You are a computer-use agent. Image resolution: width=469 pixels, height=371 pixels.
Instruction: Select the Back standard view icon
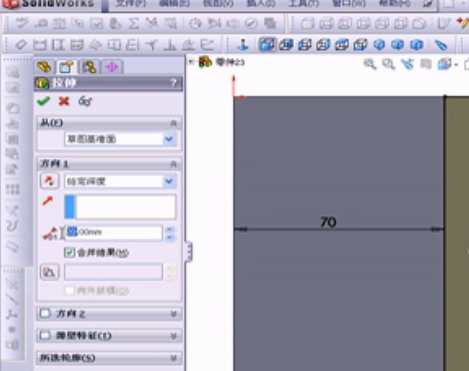point(286,44)
